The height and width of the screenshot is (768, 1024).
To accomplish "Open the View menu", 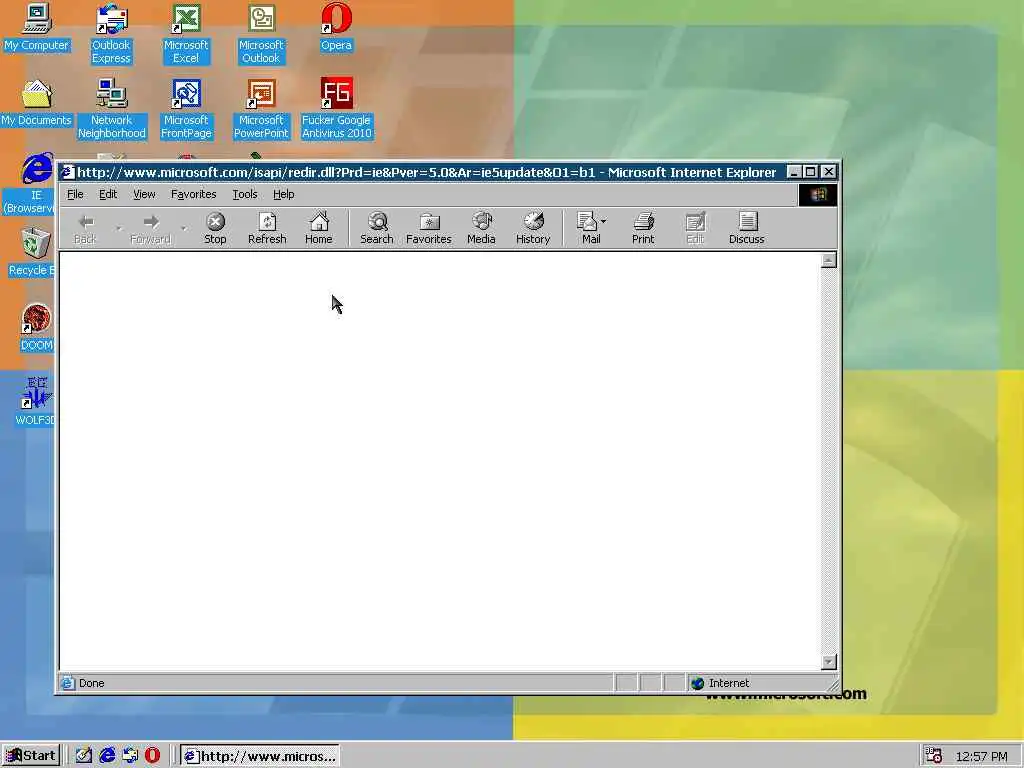I will pos(144,194).
